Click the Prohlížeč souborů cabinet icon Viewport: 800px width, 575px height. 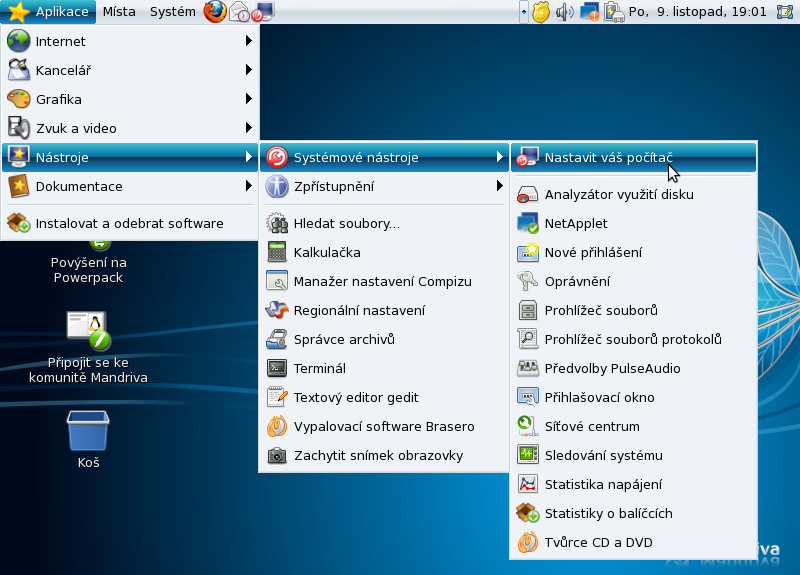pos(528,310)
